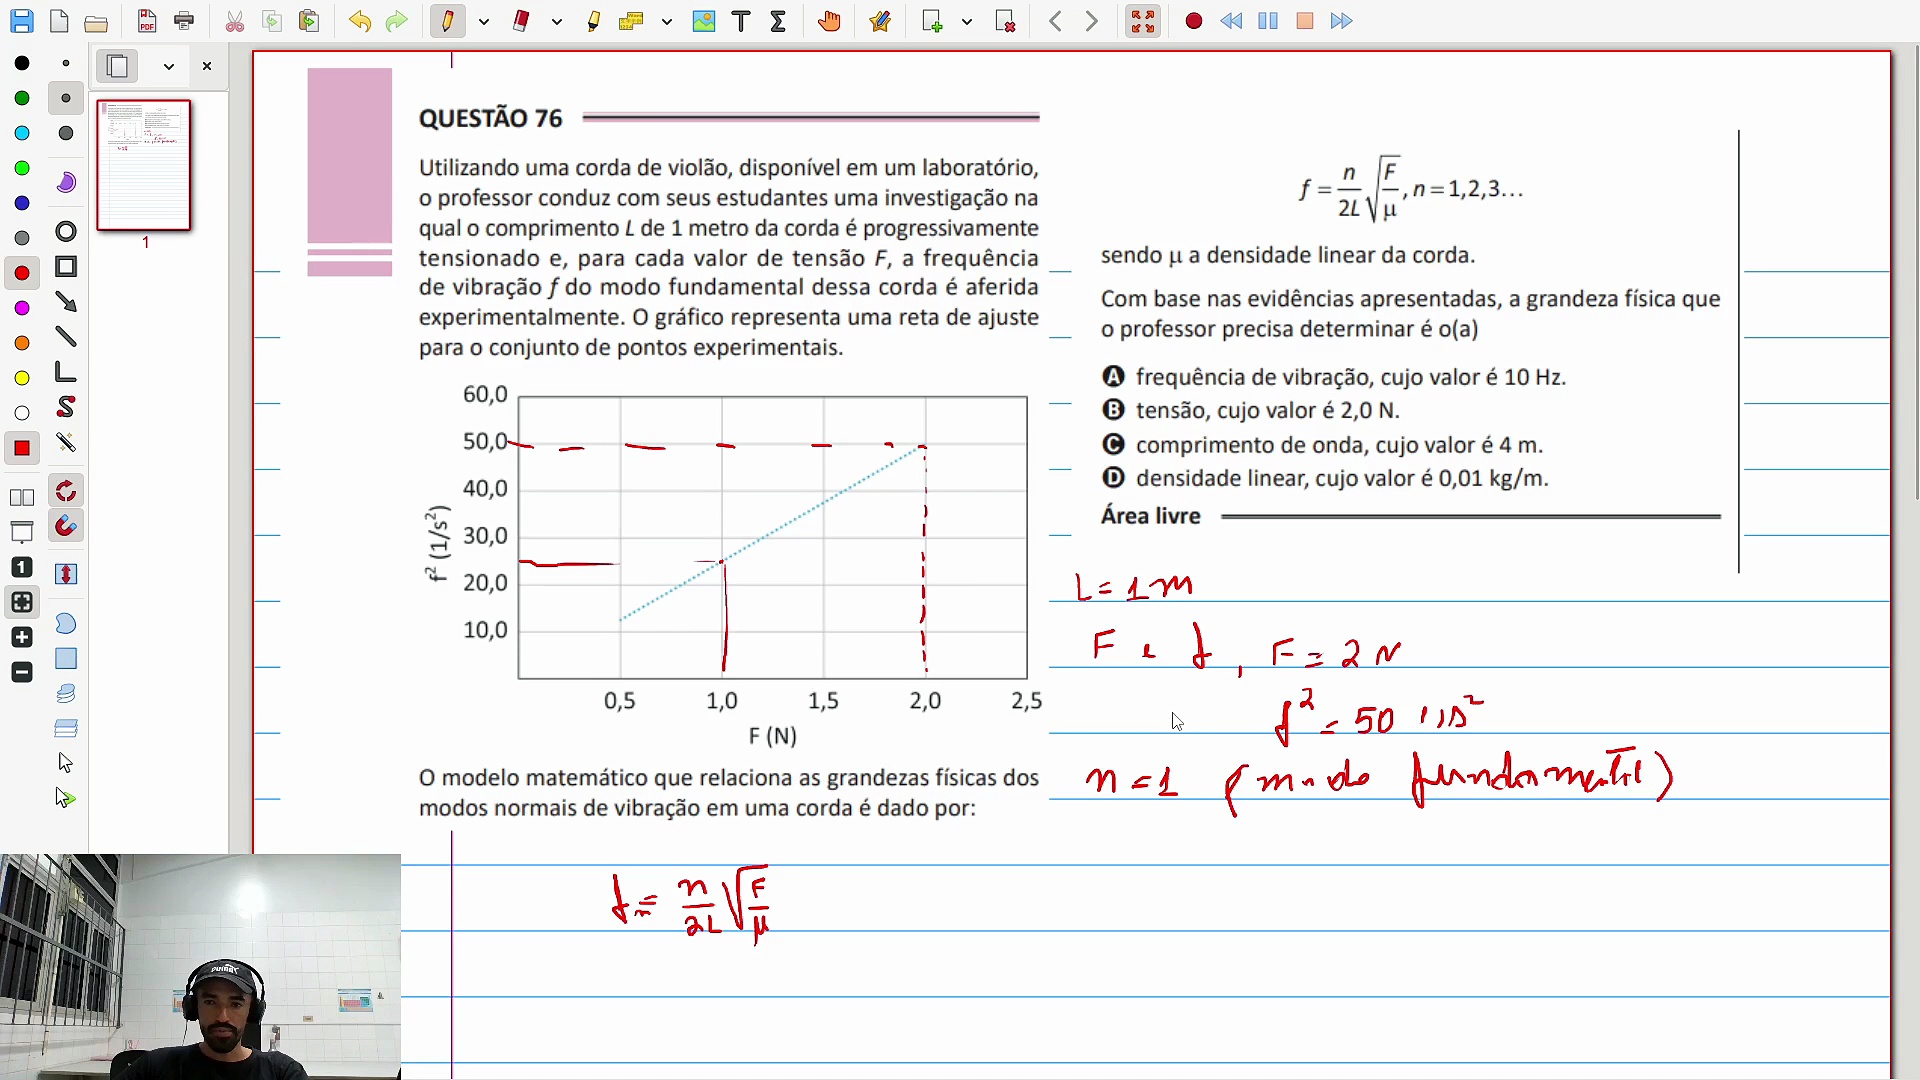Click the zoom in plus button
Viewport: 1920px width, 1080px height.
pyautogui.click(x=22, y=638)
